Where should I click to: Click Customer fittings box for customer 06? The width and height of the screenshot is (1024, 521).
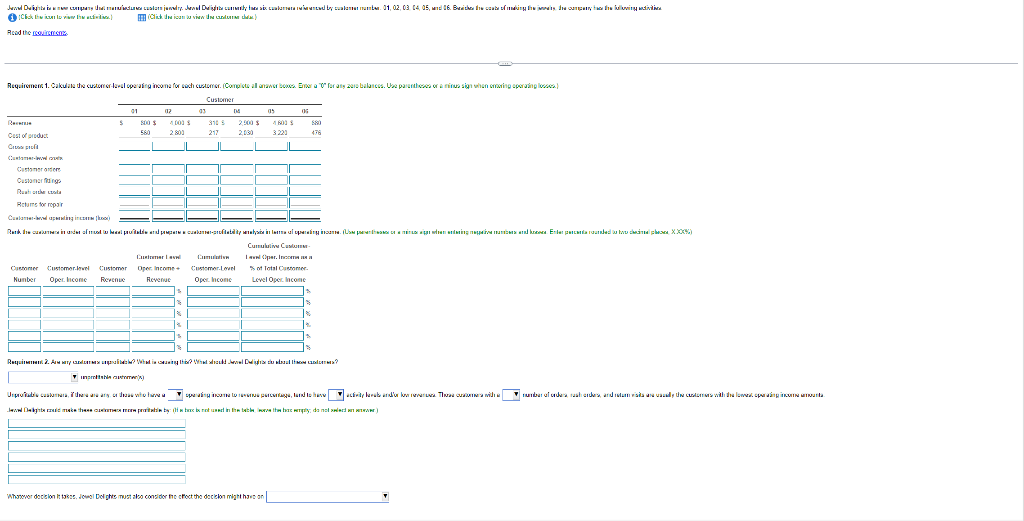pos(305,180)
